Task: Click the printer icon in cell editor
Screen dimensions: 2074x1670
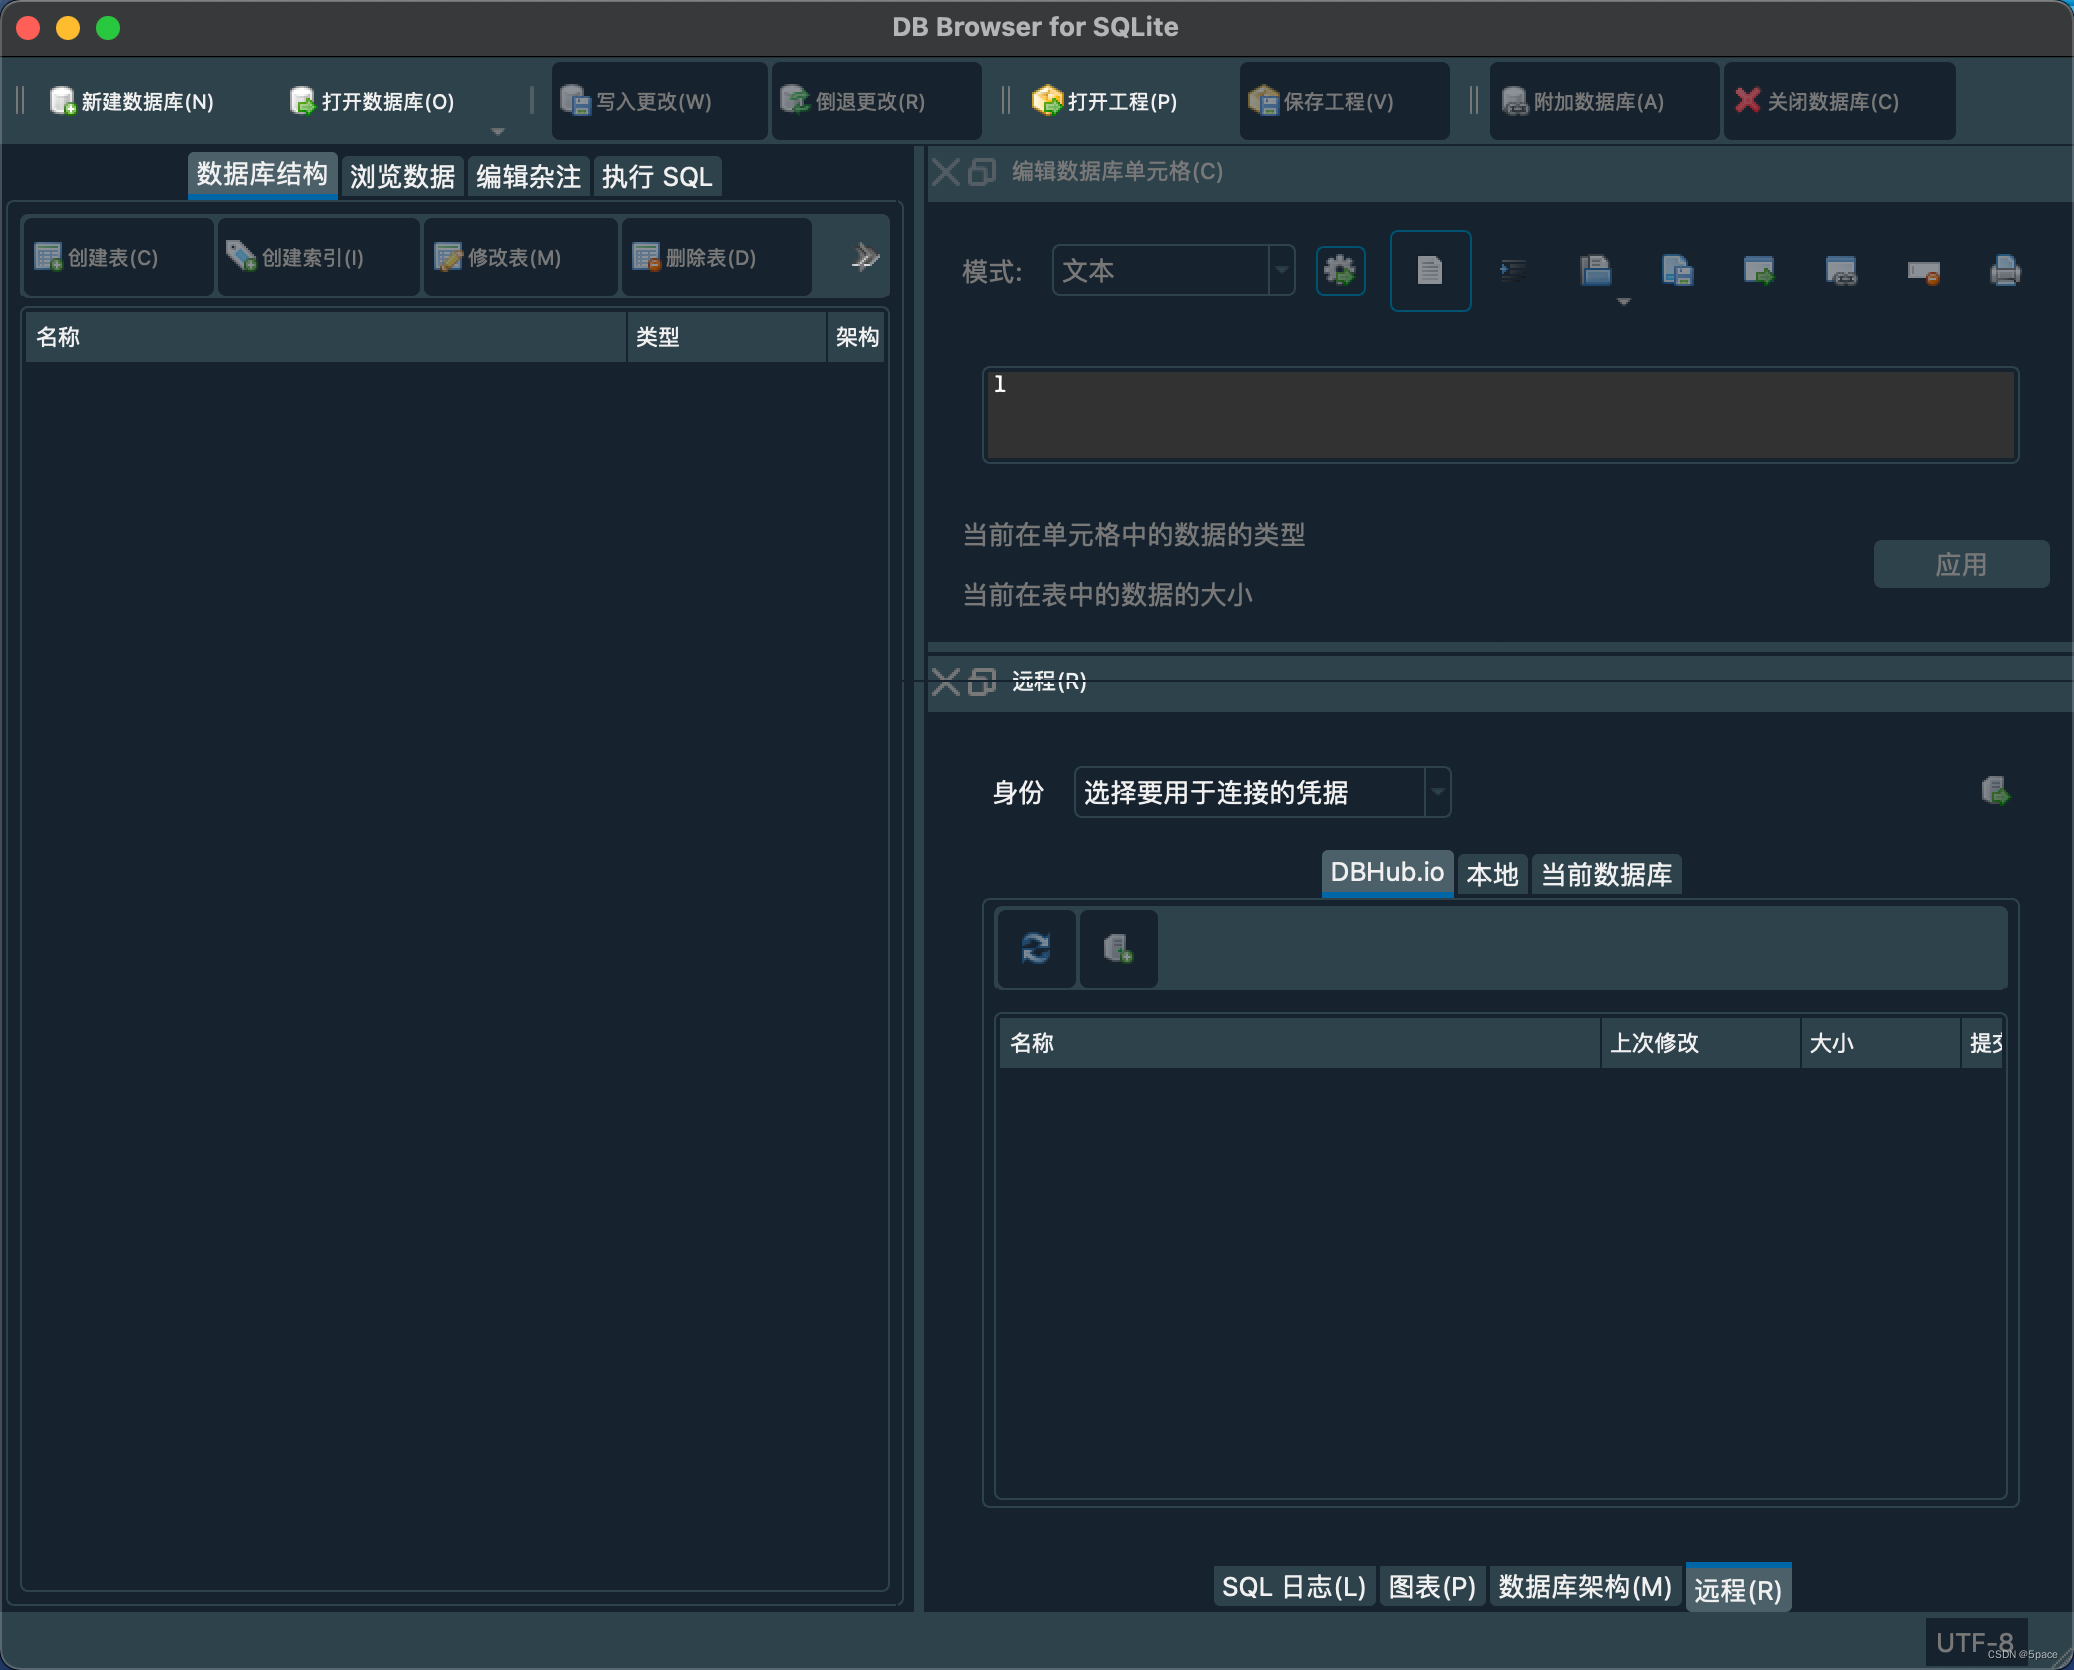Action: click(x=2005, y=270)
